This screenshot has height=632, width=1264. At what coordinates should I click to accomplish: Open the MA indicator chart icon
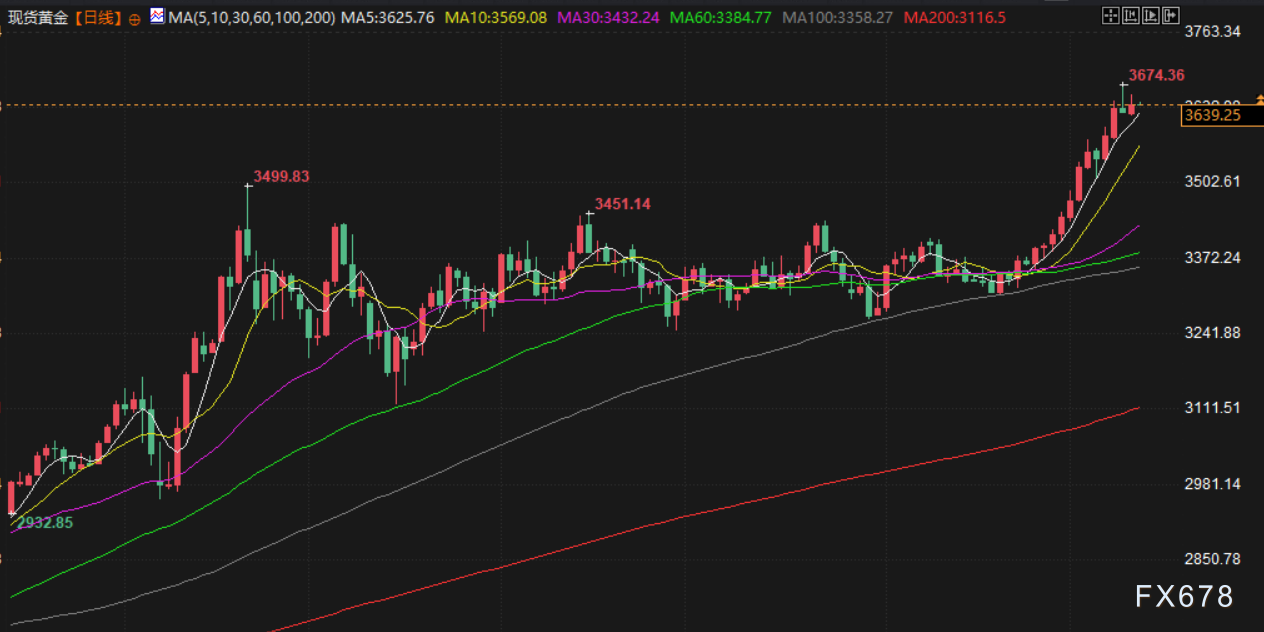point(158,17)
